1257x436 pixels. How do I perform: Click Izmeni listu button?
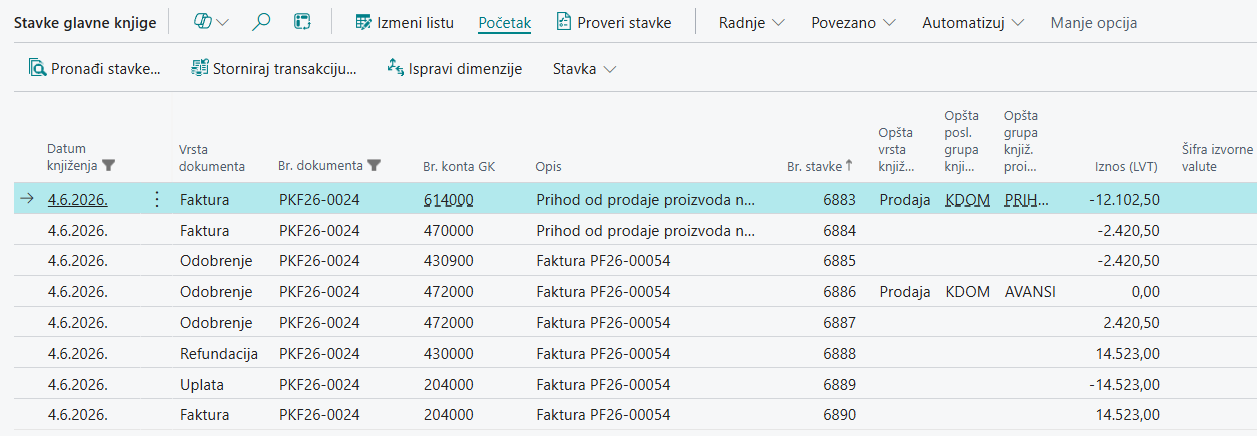404,22
